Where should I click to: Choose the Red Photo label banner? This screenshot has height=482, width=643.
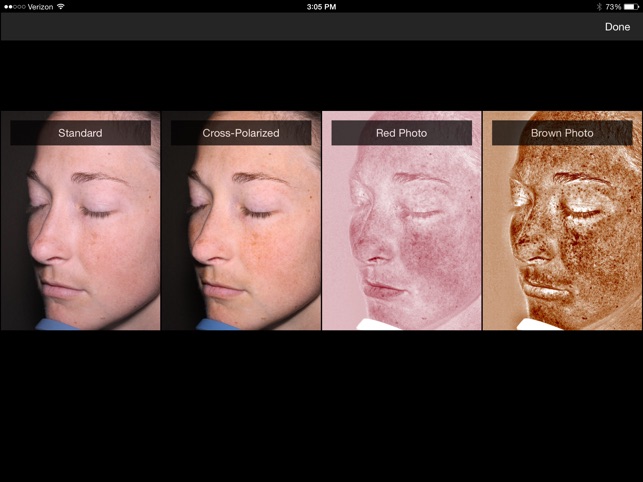tap(401, 132)
